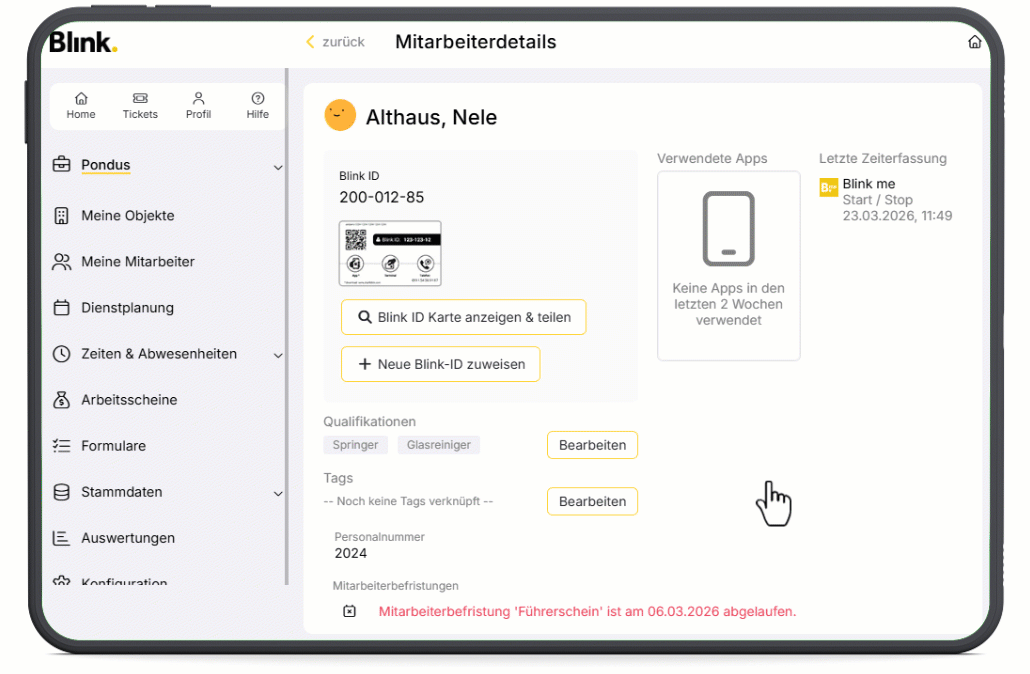Viewport: 1030px width, 674px height.
Task: Click the home icon in top-right corner
Action: (x=975, y=42)
